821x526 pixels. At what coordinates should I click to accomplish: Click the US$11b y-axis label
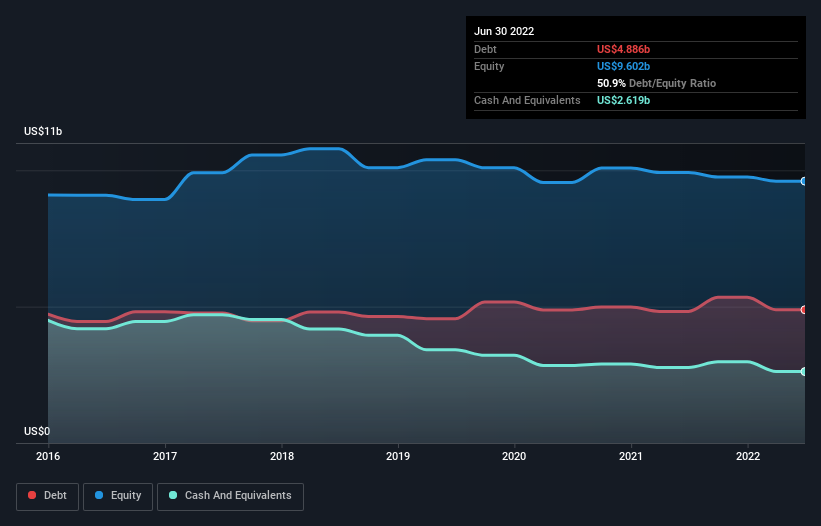[43, 131]
